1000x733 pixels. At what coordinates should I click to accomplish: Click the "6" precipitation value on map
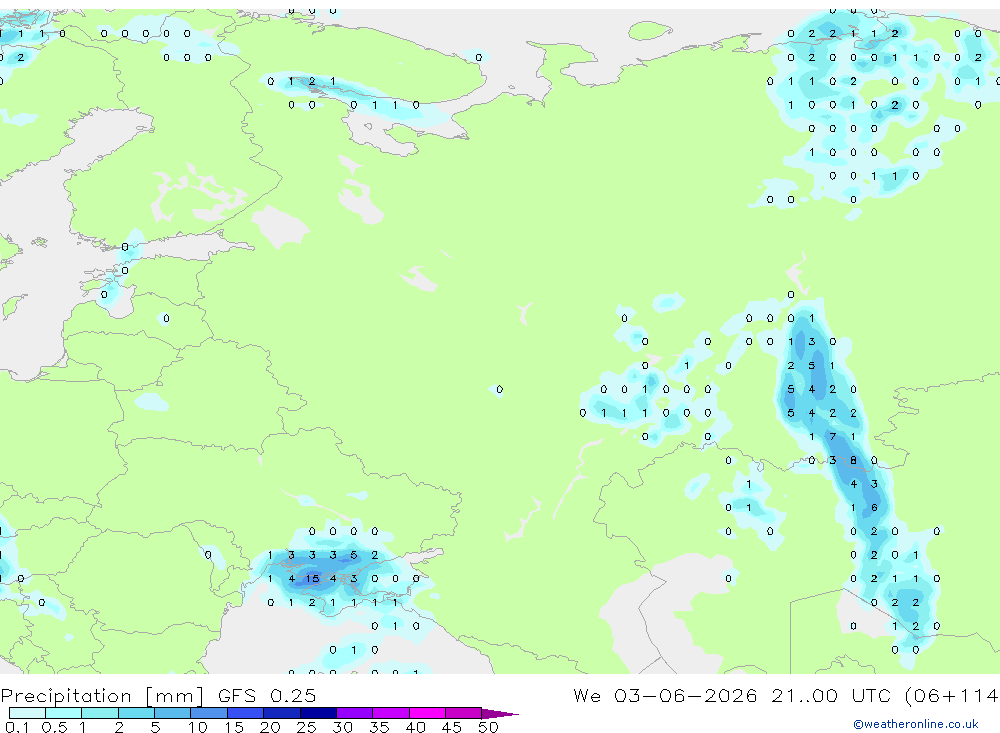[x=874, y=507]
